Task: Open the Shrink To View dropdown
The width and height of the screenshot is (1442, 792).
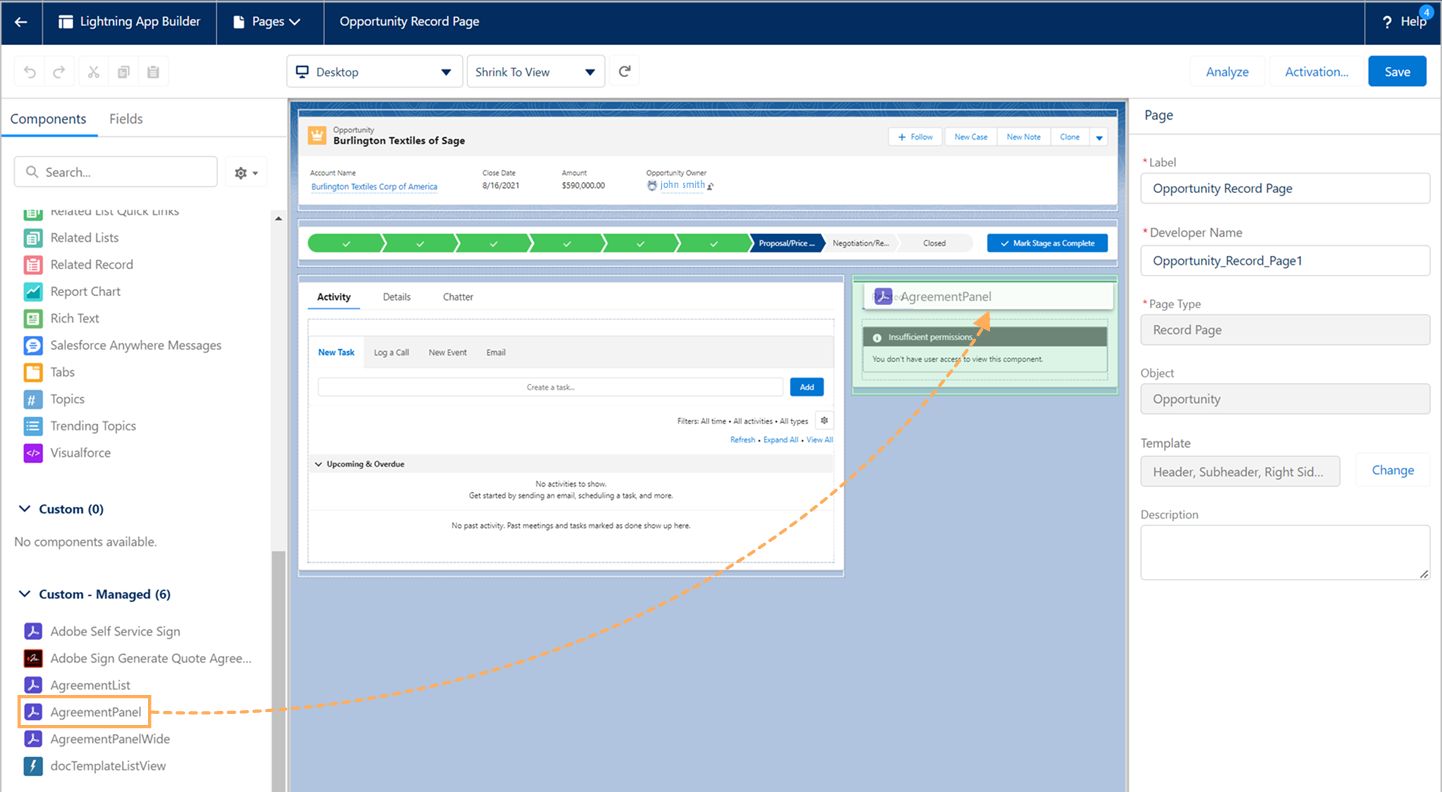Action: coord(536,72)
